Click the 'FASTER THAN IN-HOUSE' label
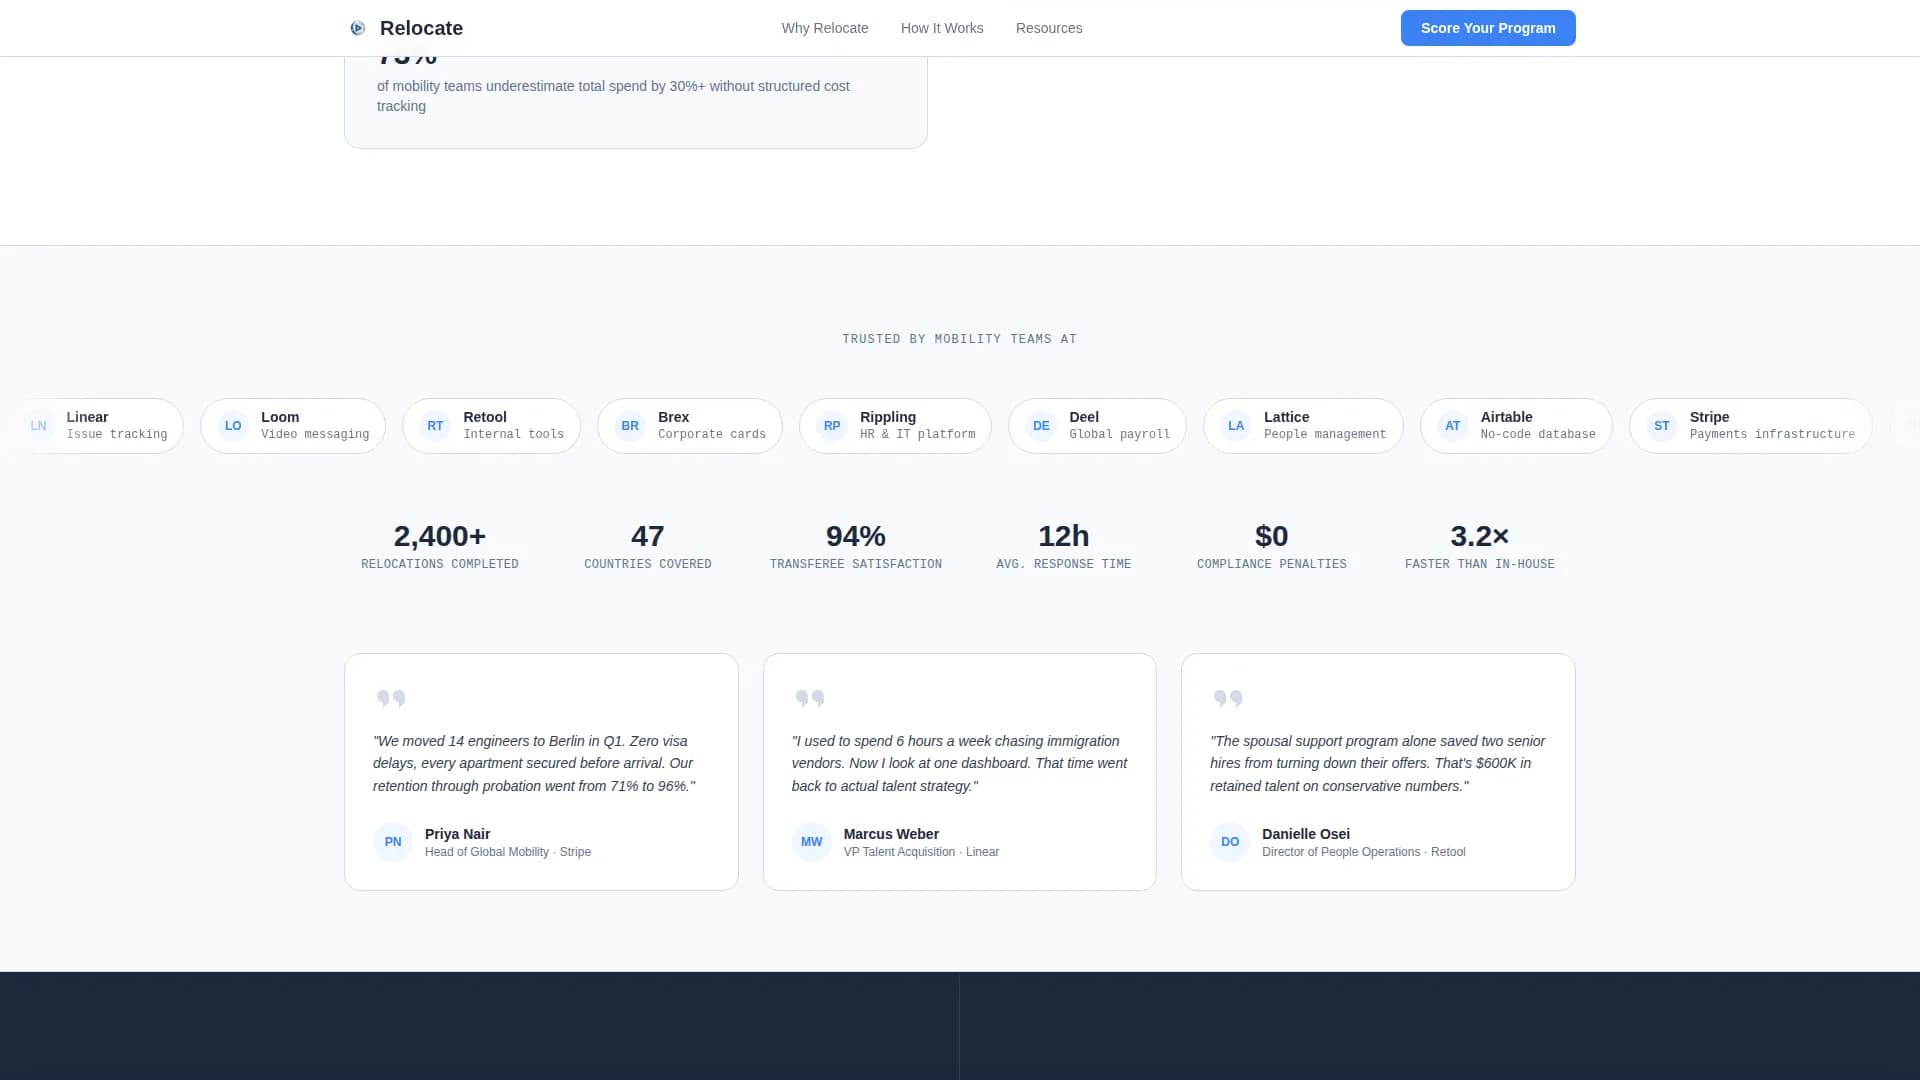 tap(1480, 564)
